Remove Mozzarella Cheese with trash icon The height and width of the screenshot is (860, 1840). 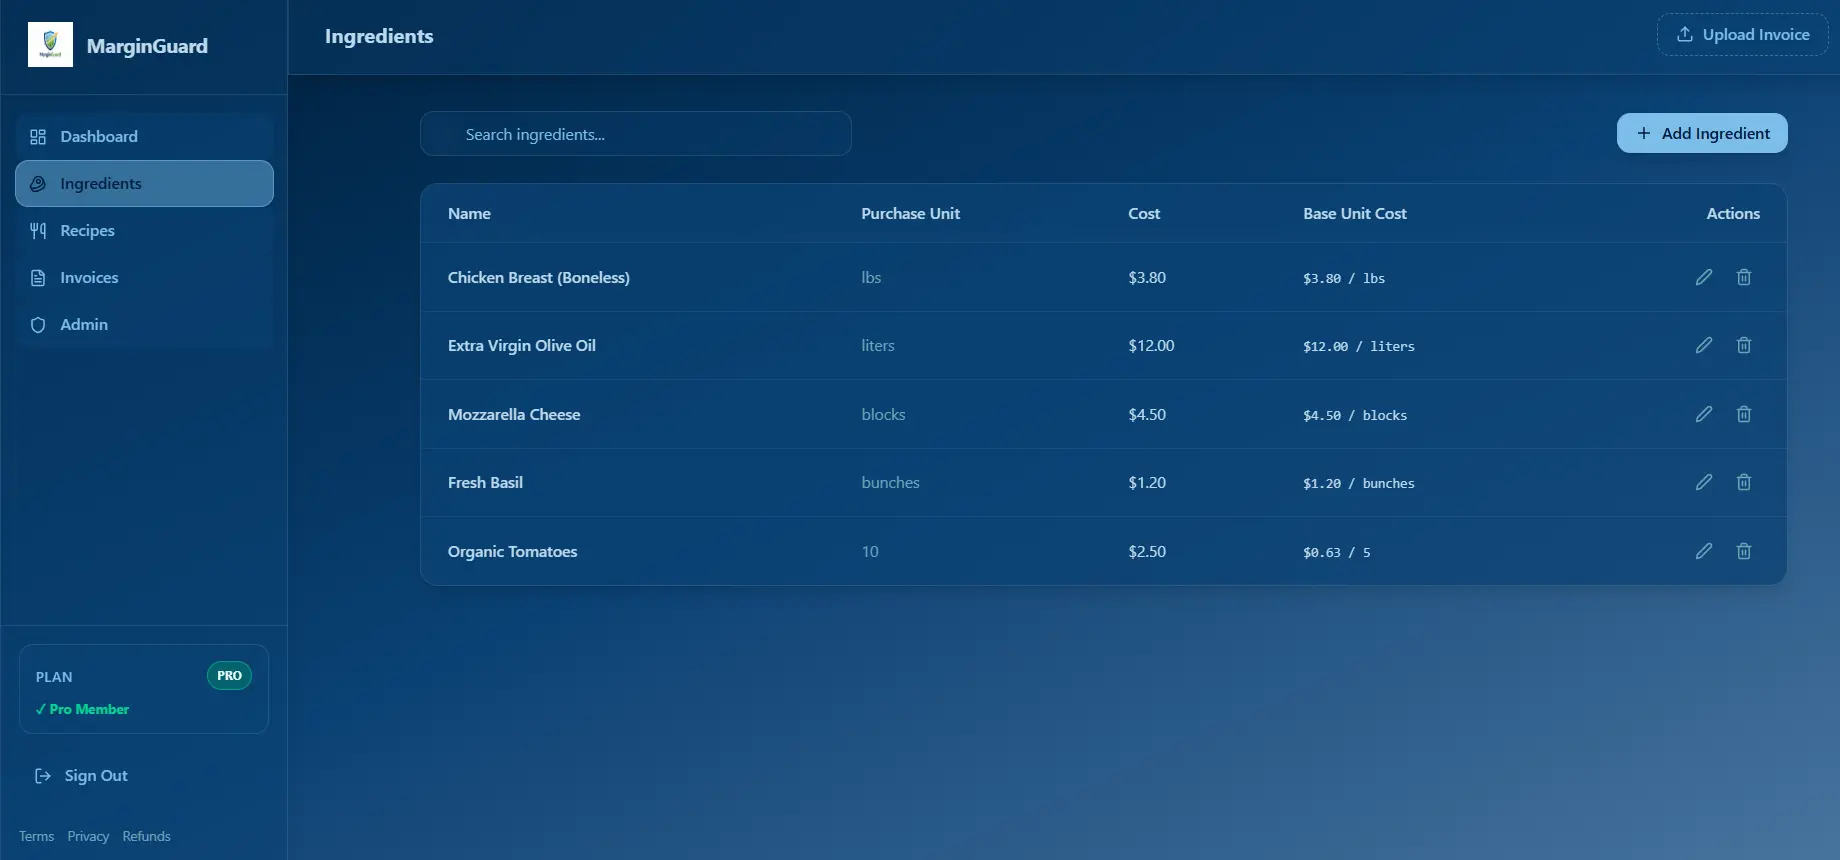pos(1744,414)
